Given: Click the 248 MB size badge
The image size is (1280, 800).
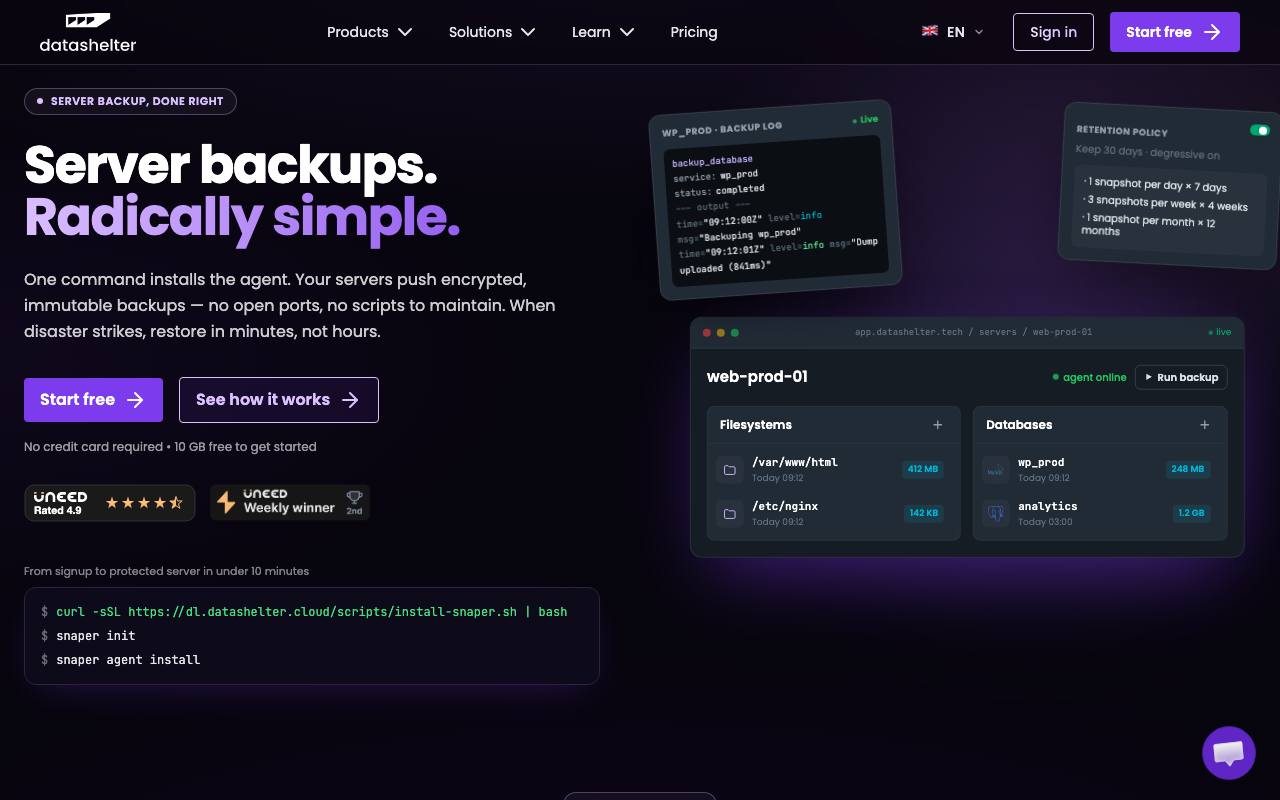Looking at the screenshot, I should click(1188, 469).
